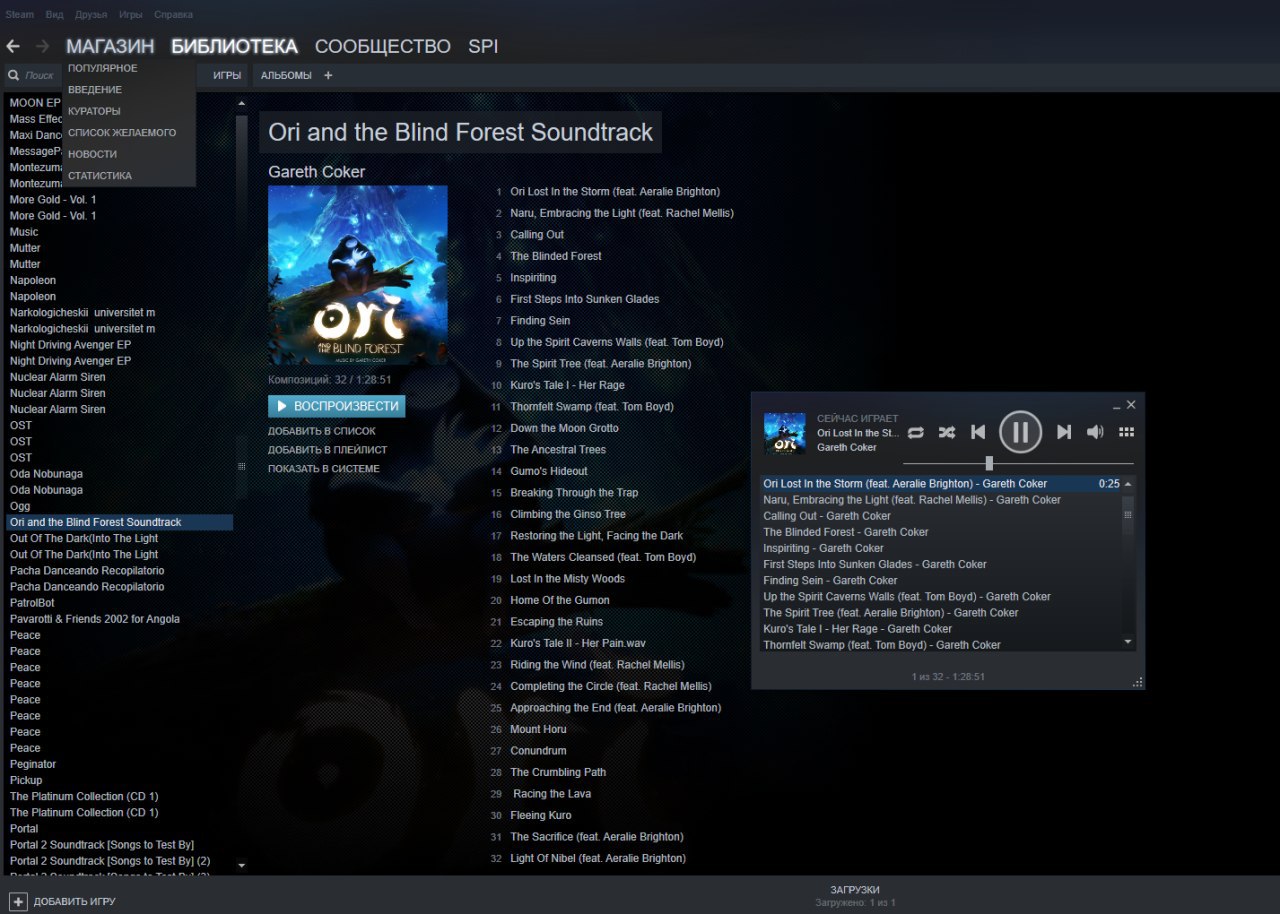
Task: Click the plus icon for Добавить игру
Action: tap(18, 901)
